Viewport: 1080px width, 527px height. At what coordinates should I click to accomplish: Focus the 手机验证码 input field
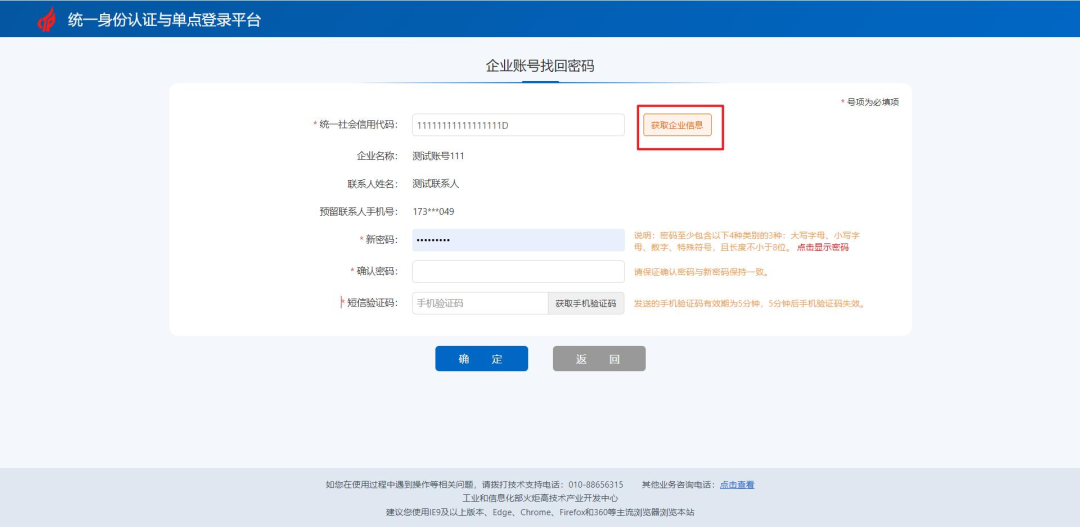[480, 303]
